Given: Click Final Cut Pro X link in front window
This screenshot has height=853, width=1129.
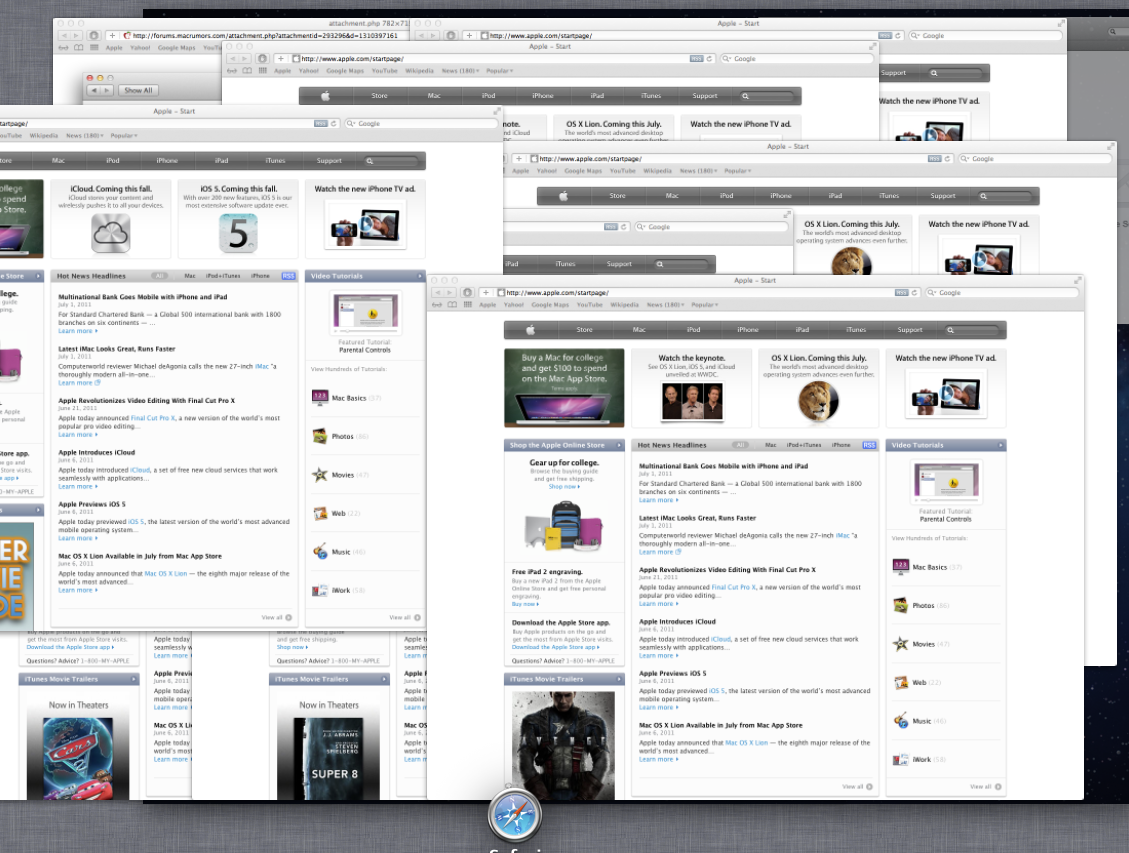Looking at the screenshot, I should tap(732, 587).
